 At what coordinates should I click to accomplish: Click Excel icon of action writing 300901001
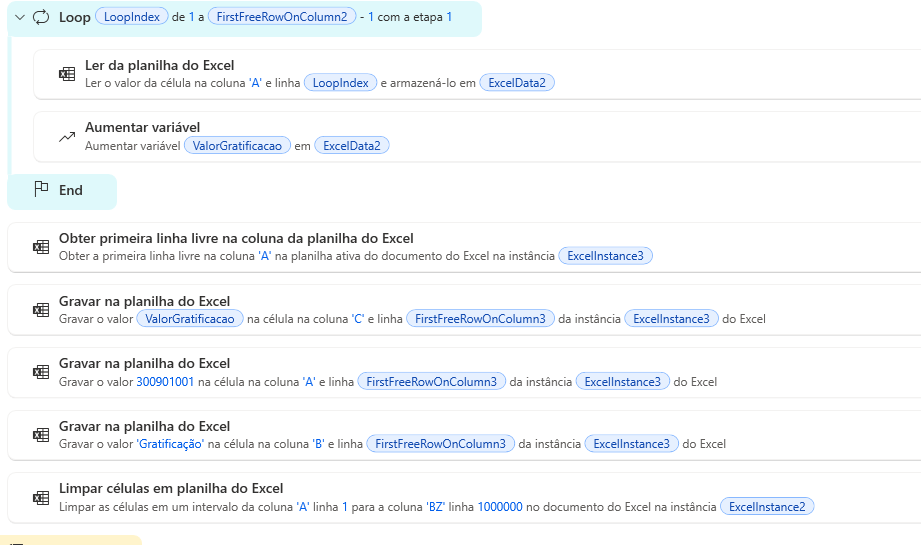coord(41,372)
